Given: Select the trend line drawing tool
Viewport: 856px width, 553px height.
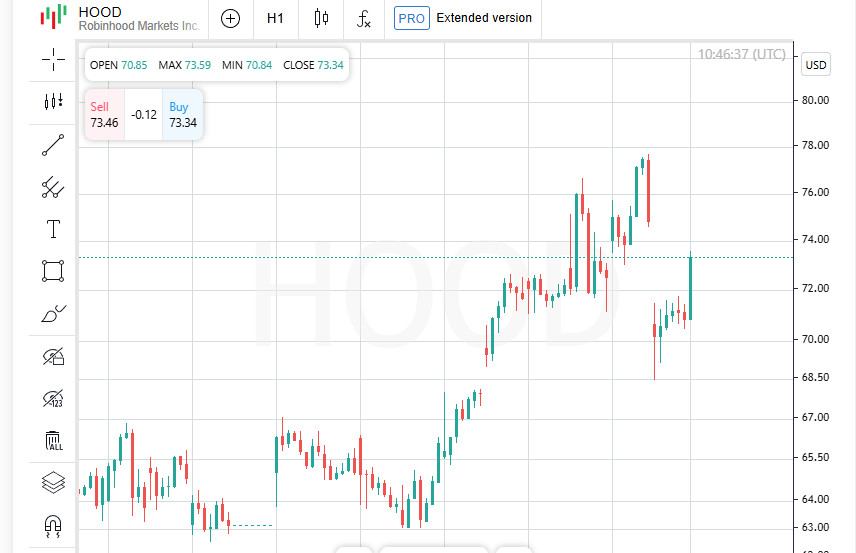Looking at the screenshot, I should [x=53, y=145].
